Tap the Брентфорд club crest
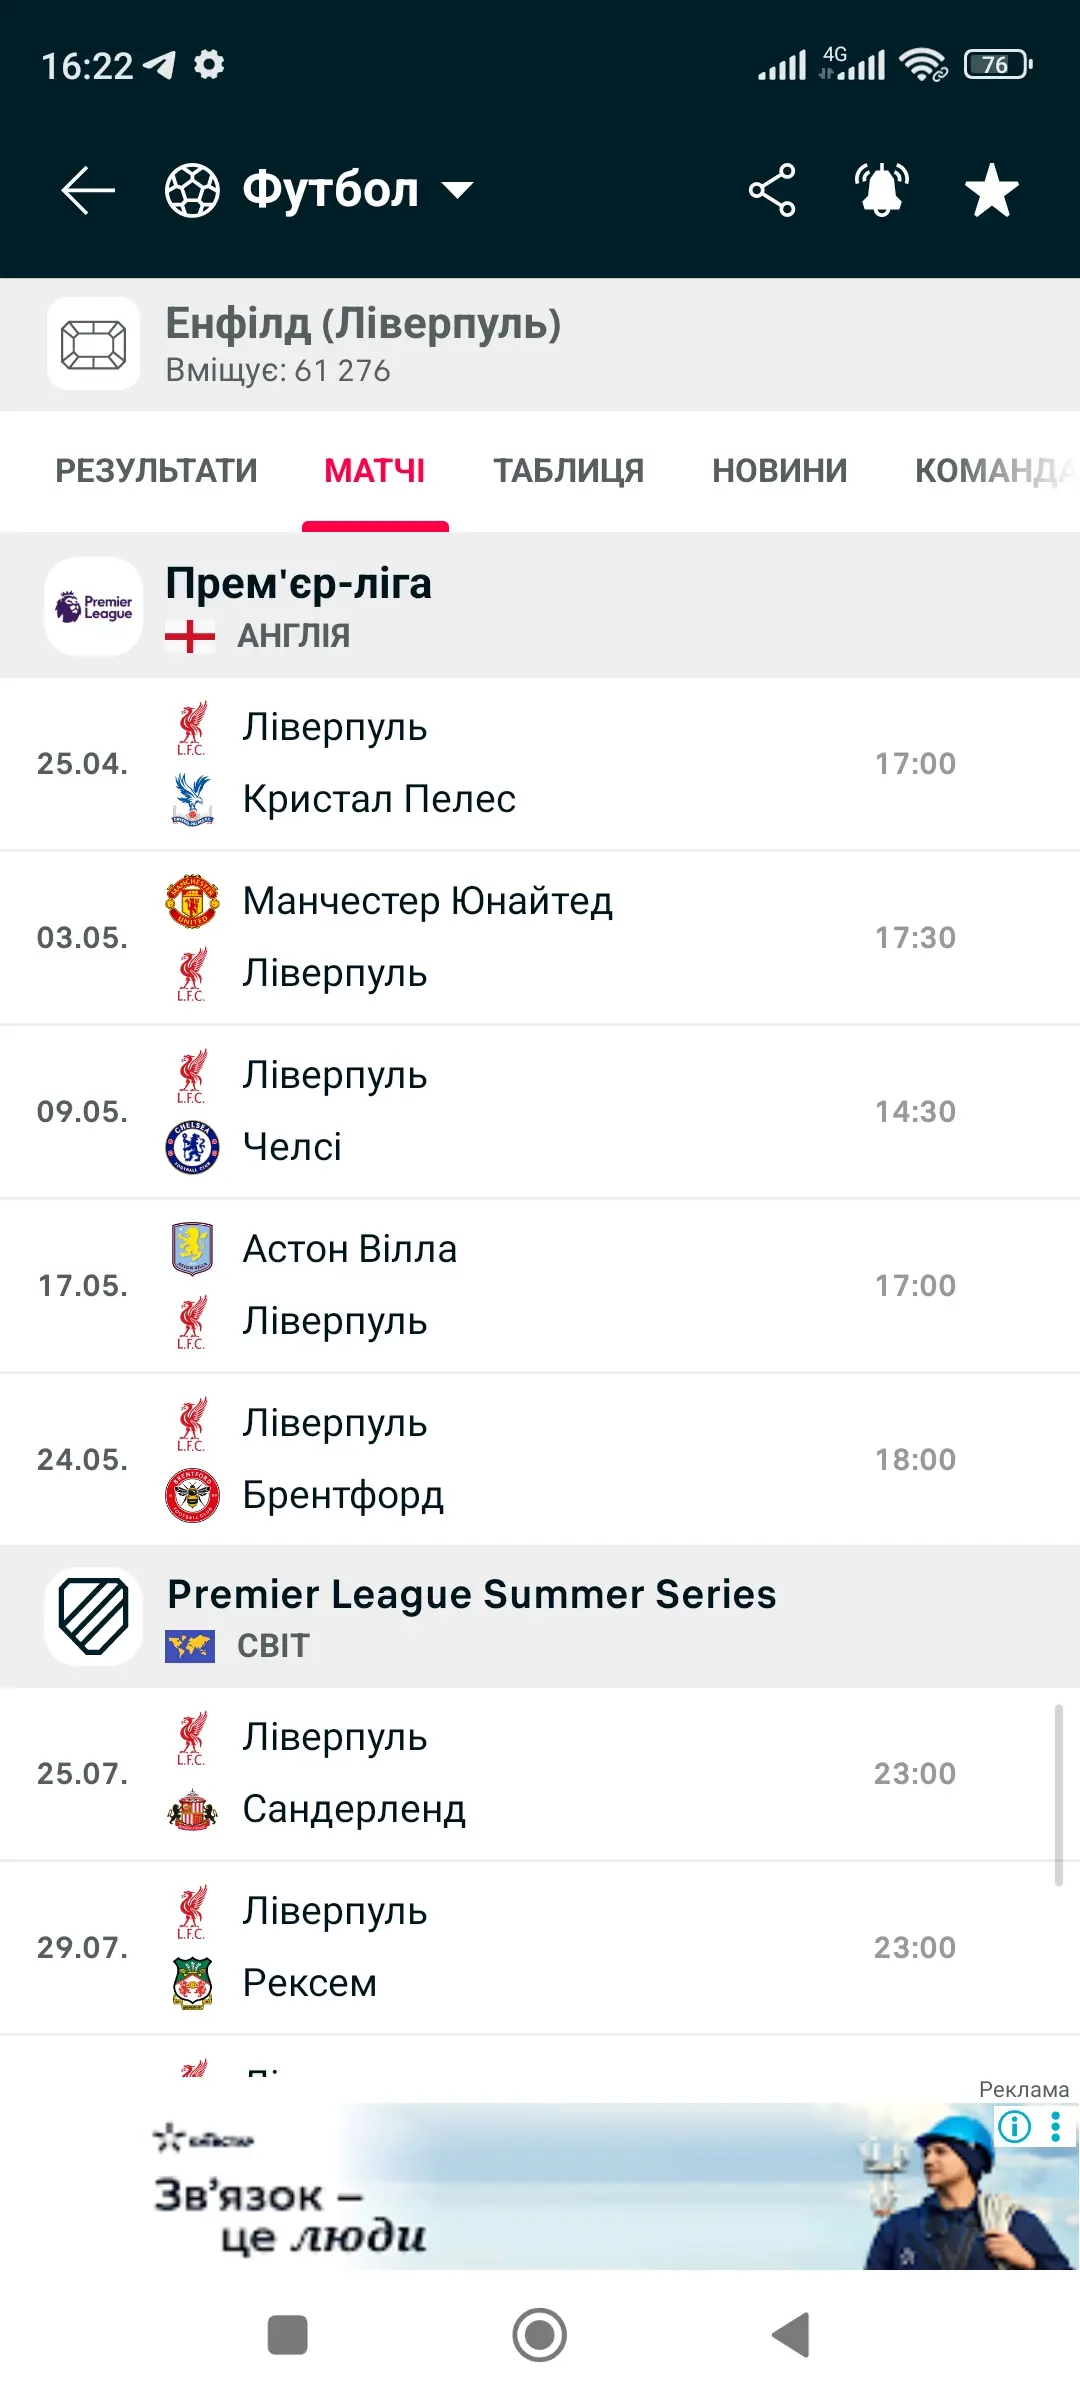The height and width of the screenshot is (2400, 1080). point(192,1495)
